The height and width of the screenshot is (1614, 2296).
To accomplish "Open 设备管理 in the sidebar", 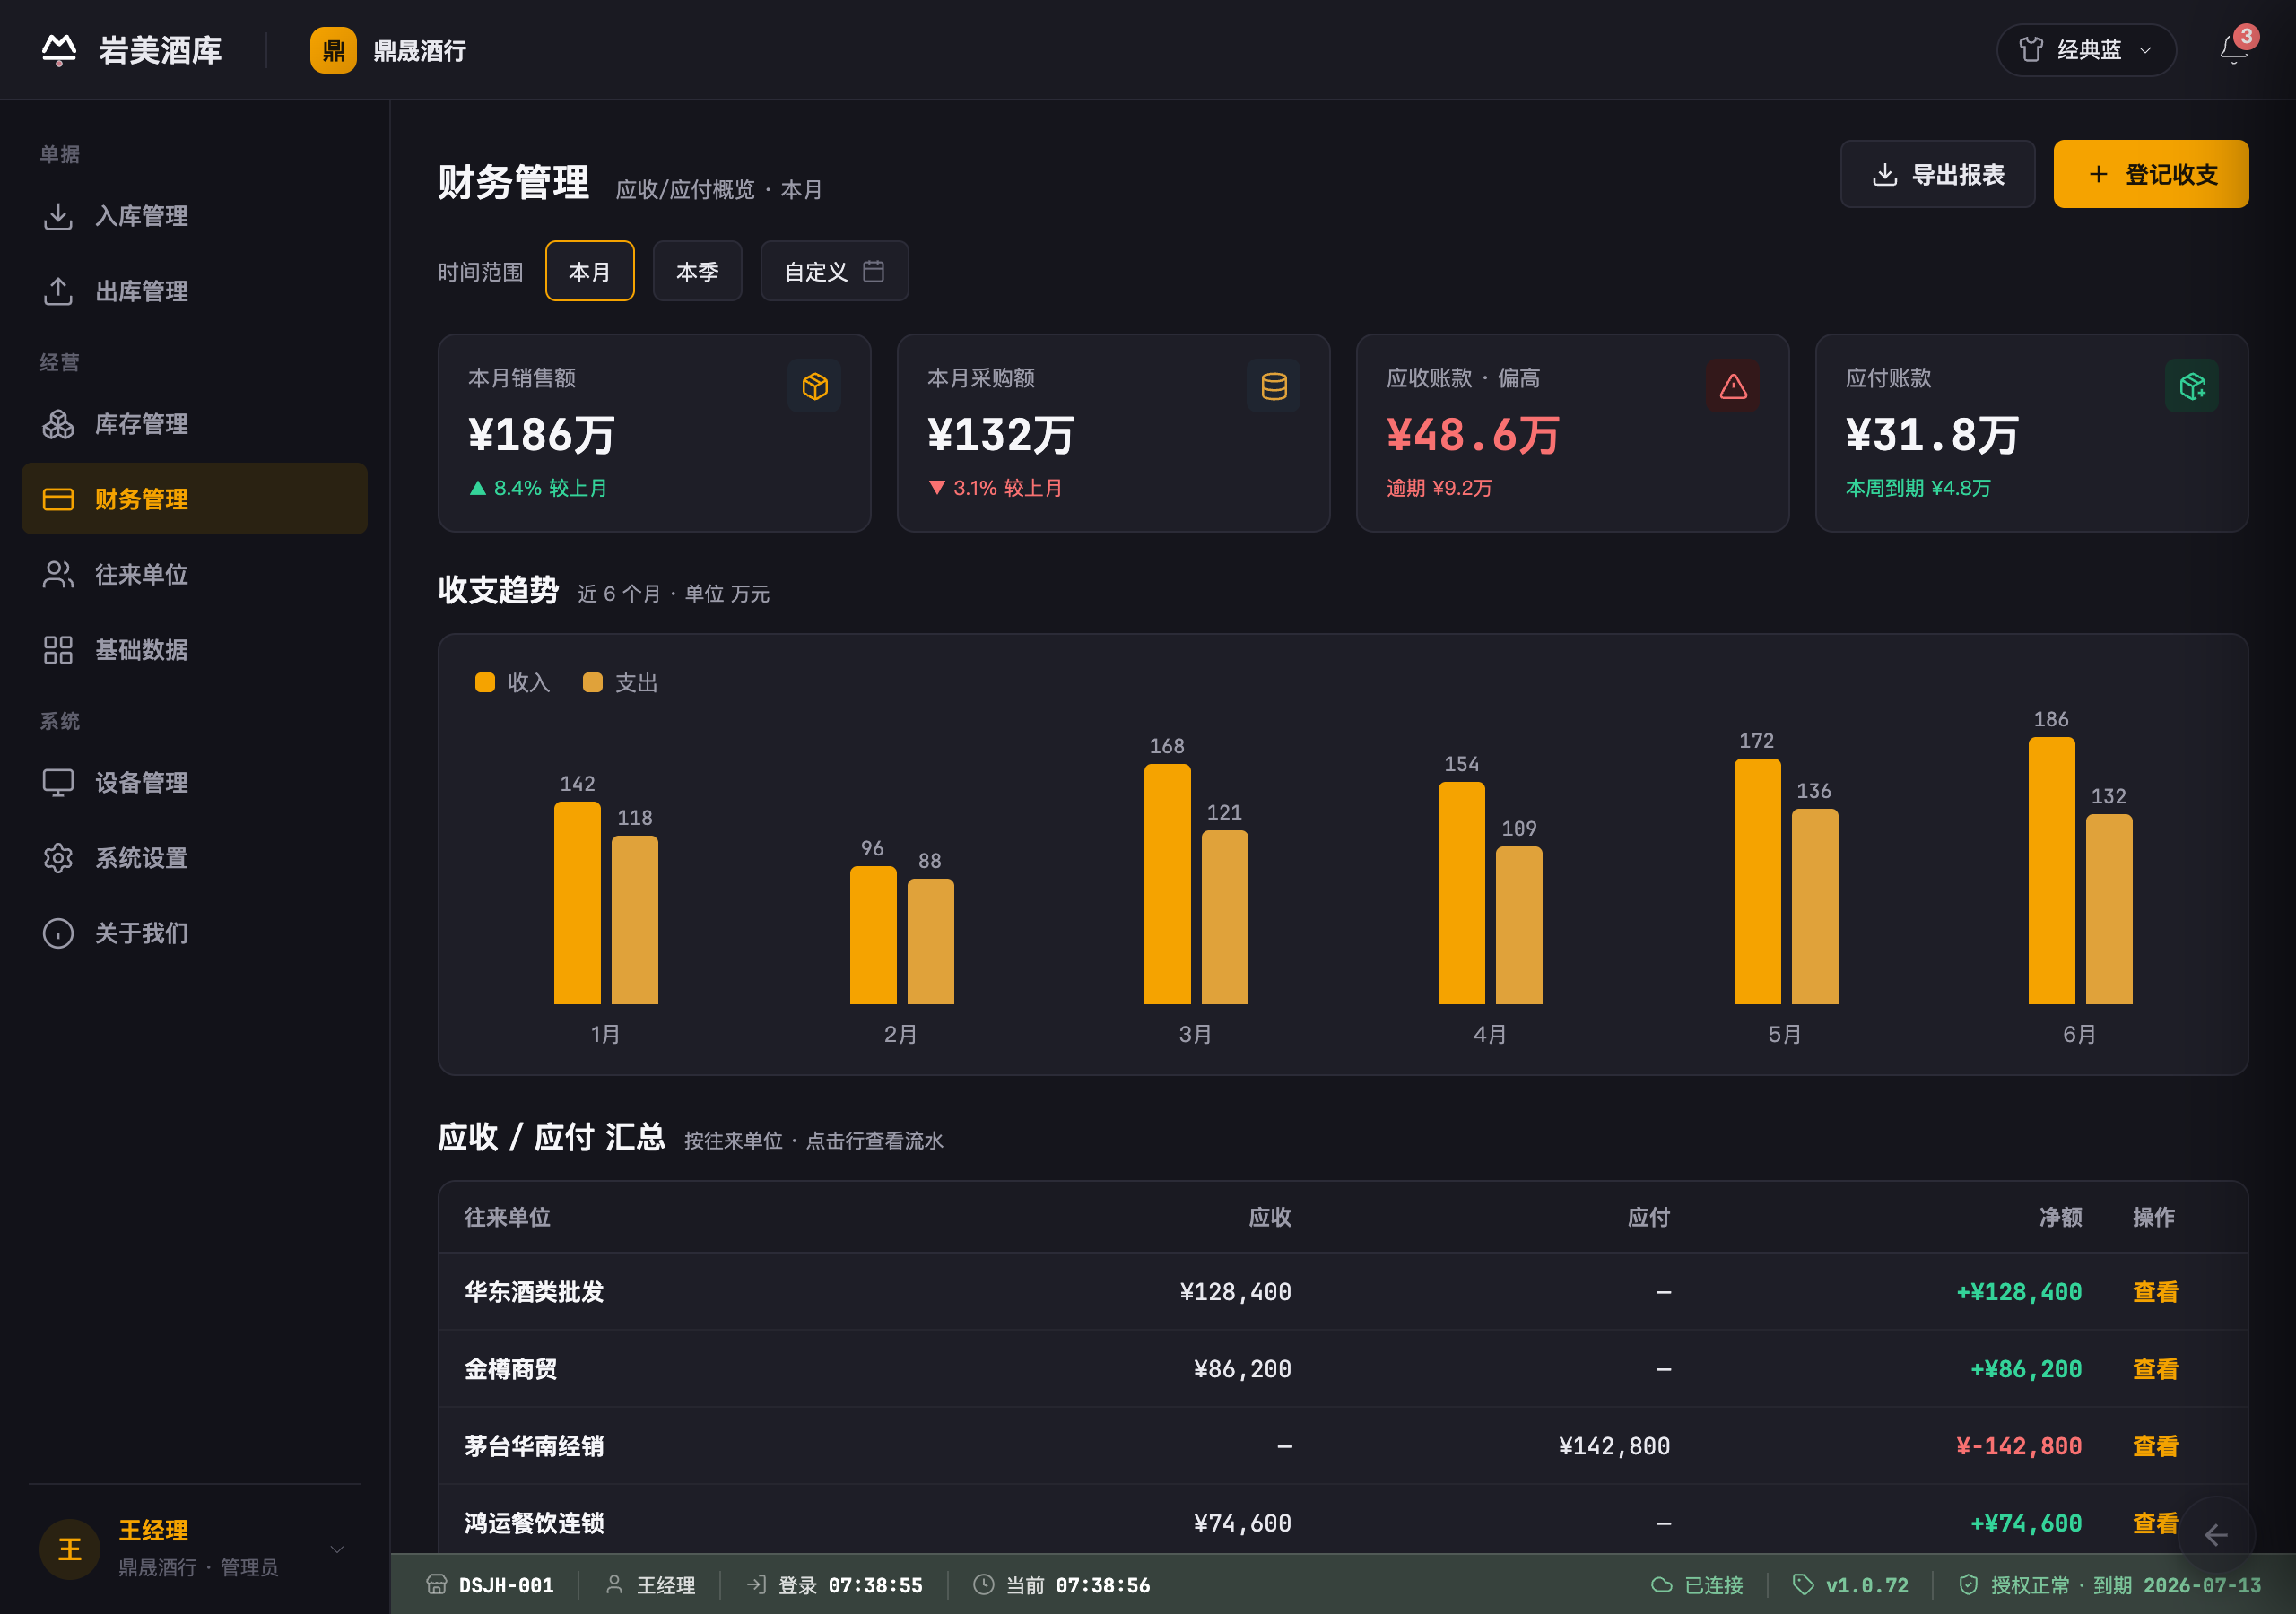I will coord(194,782).
